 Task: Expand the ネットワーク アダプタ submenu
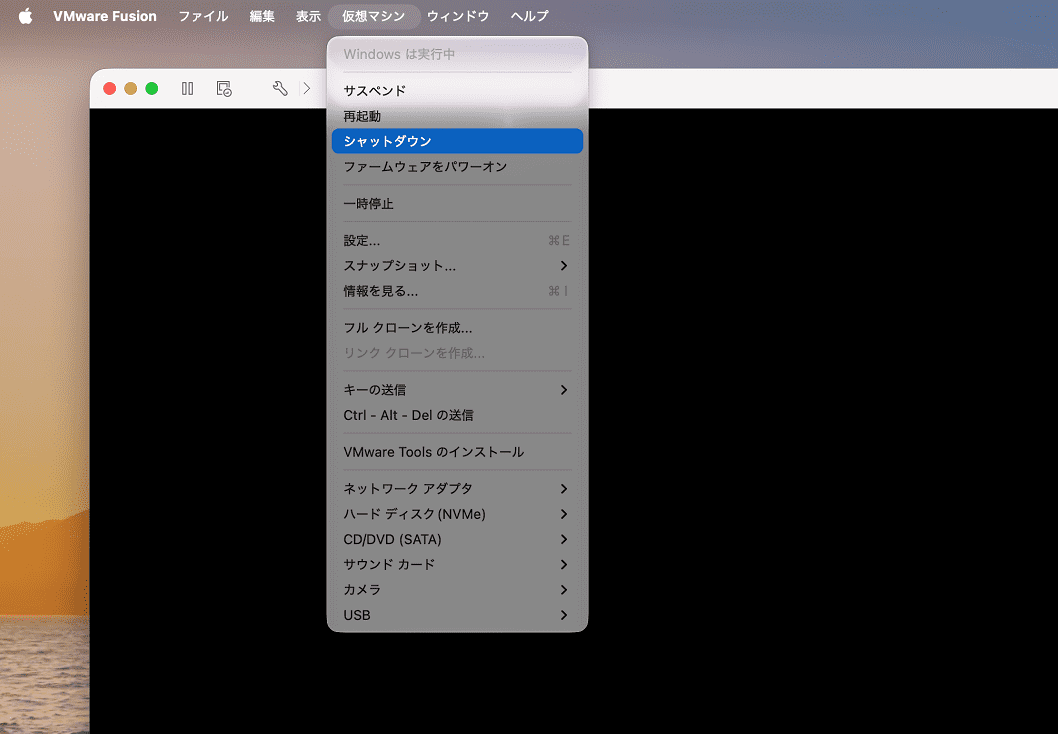point(457,488)
